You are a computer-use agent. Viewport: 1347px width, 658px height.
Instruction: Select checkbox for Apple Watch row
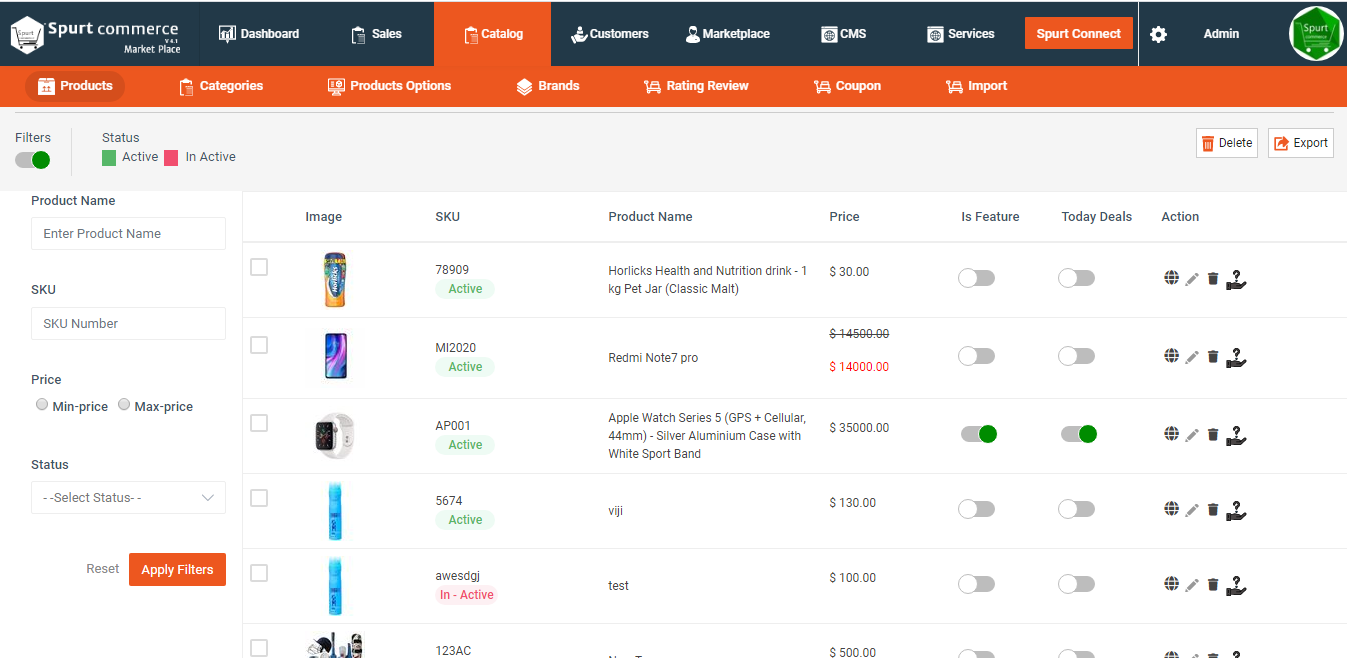[x=259, y=423]
